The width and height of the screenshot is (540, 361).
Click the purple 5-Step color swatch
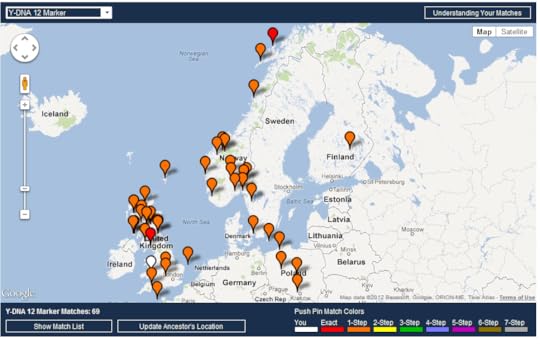(x=463, y=330)
